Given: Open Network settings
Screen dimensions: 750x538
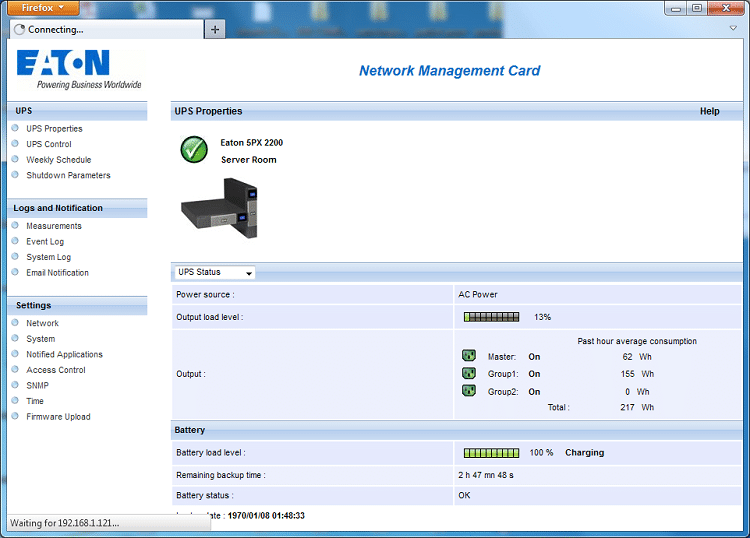Looking at the screenshot, I should point(42,323).
